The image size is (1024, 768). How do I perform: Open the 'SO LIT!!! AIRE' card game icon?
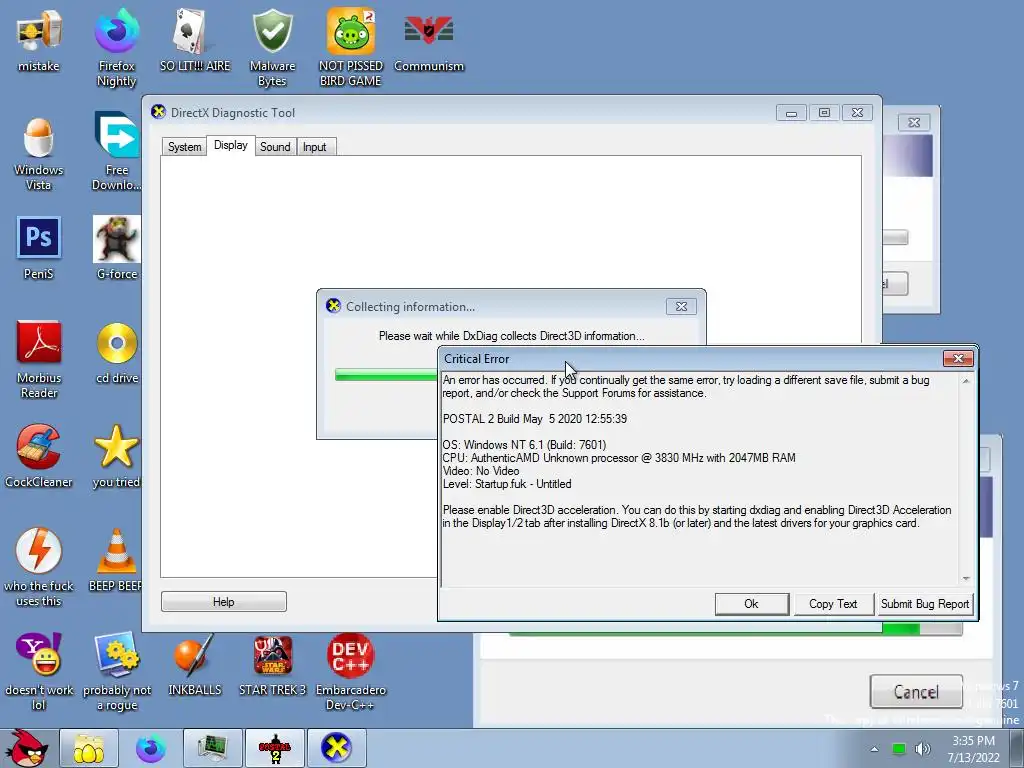pyautogui.click(x=195, y=40)
